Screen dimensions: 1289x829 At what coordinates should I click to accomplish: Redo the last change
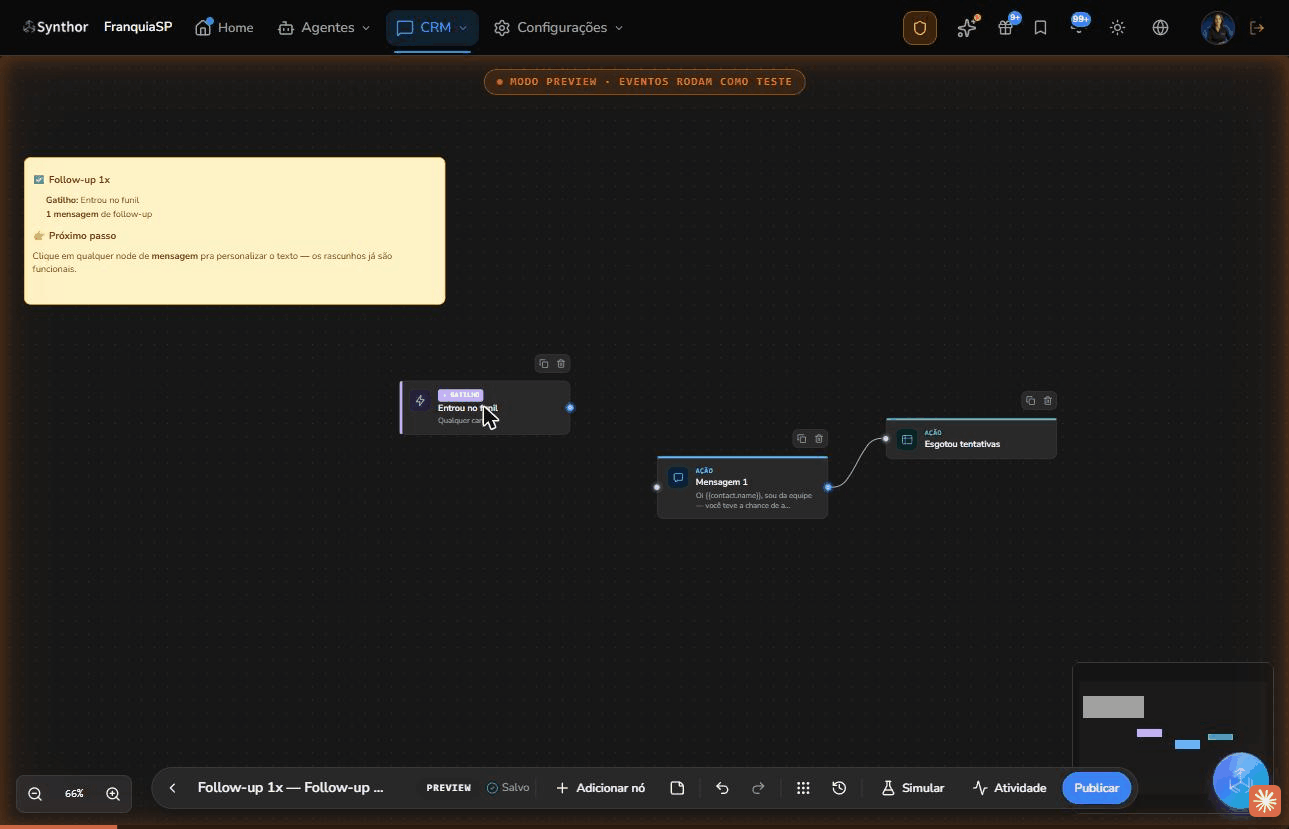coord(758,788)
